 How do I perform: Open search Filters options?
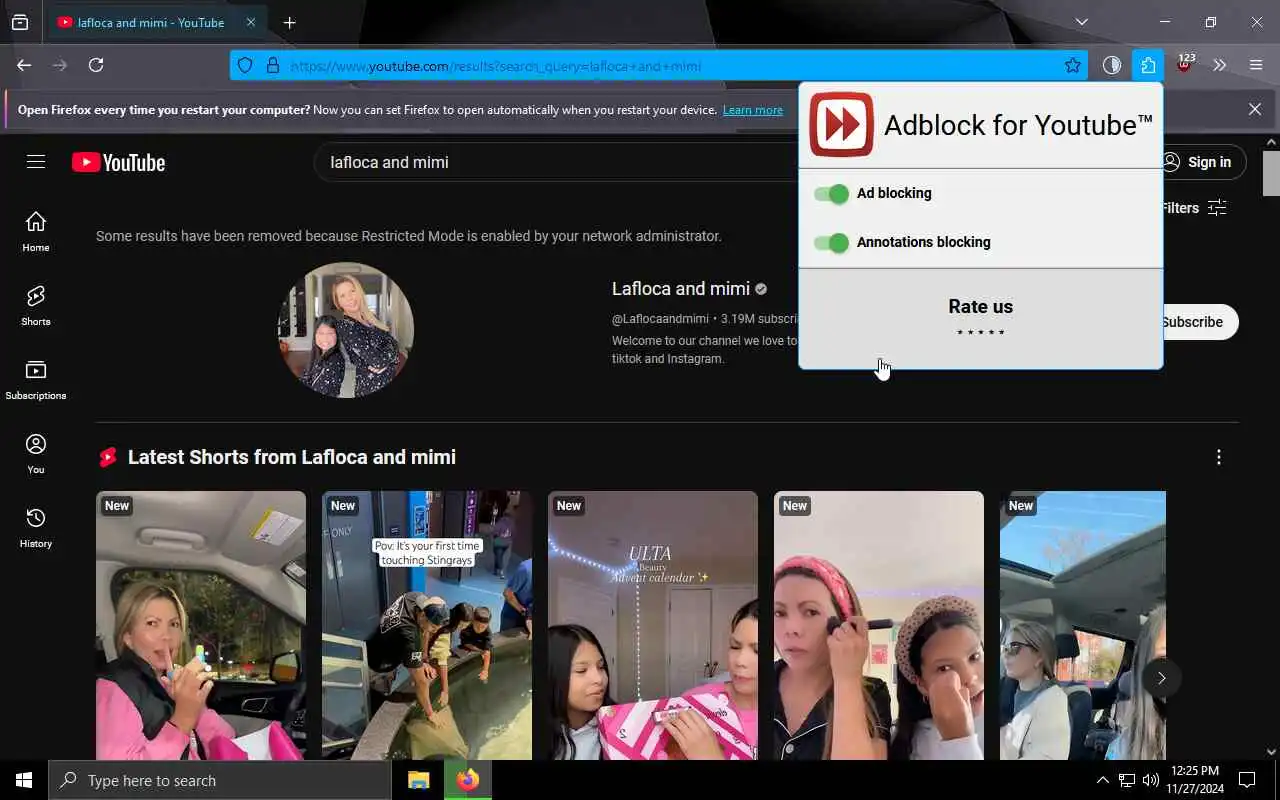(1192, 208)
